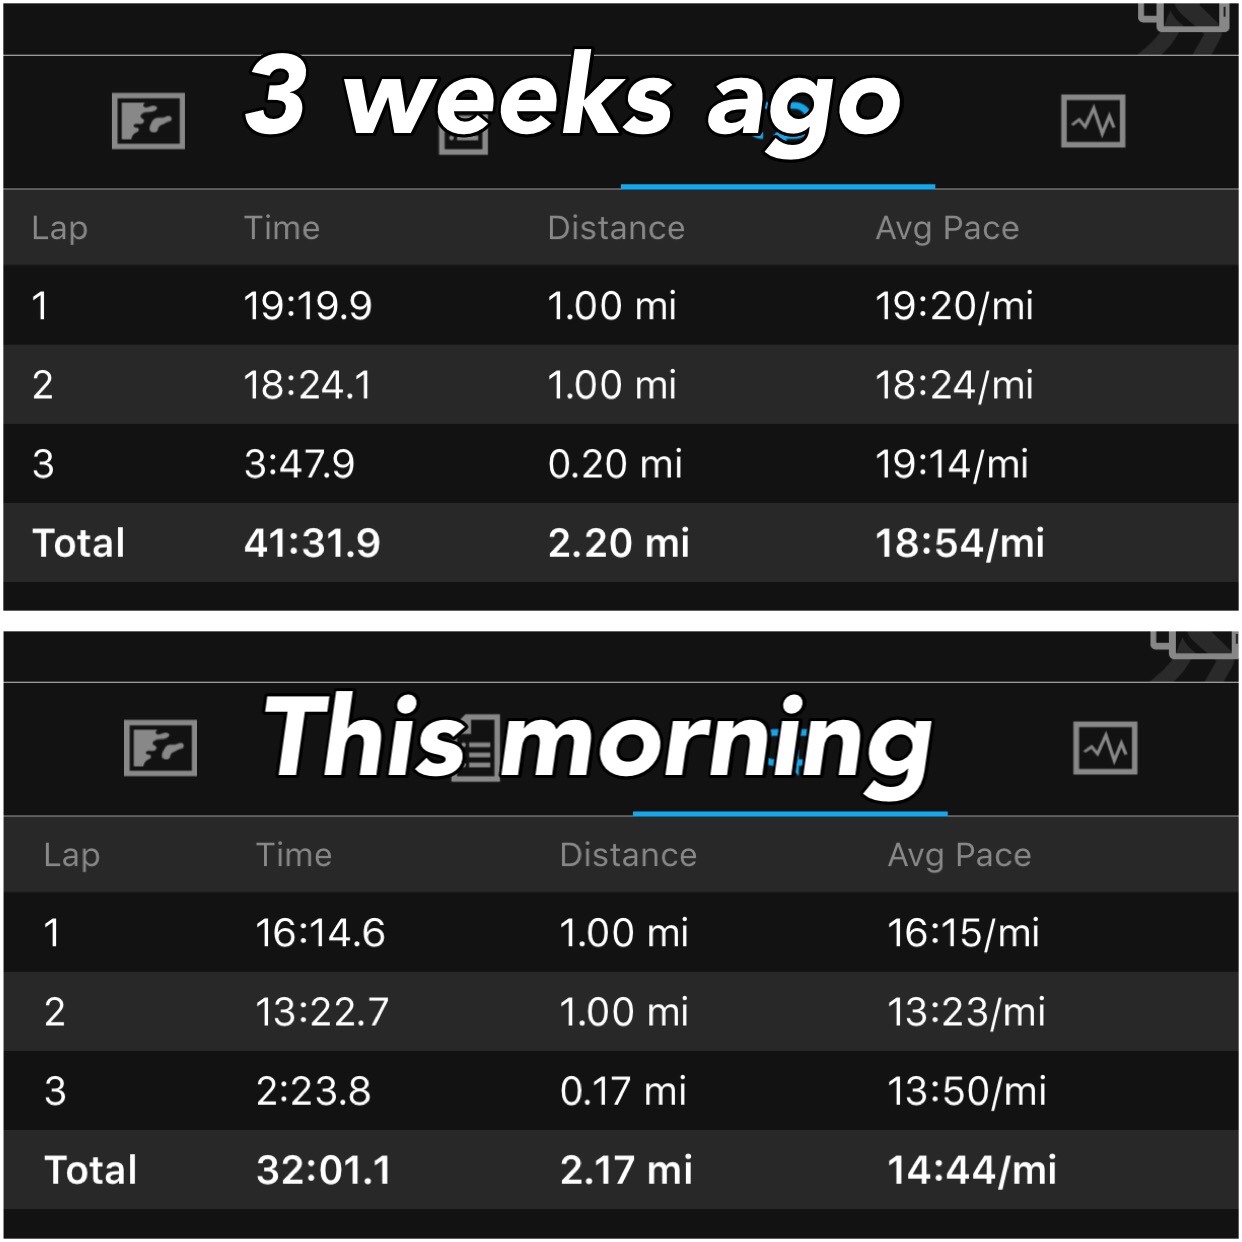Select lap 3 row with 0.20 mi
The height and width of the screenshot is (1242, 1242).
pyautogui.click(x=620, y=464)
